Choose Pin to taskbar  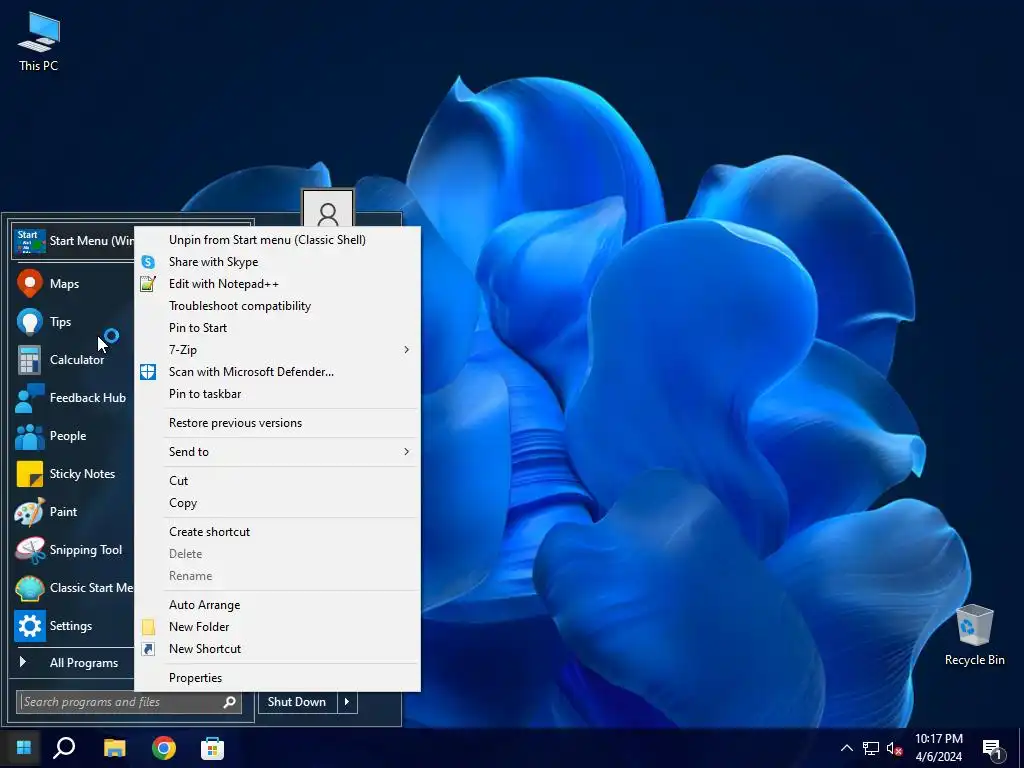[x=278, y=394]
